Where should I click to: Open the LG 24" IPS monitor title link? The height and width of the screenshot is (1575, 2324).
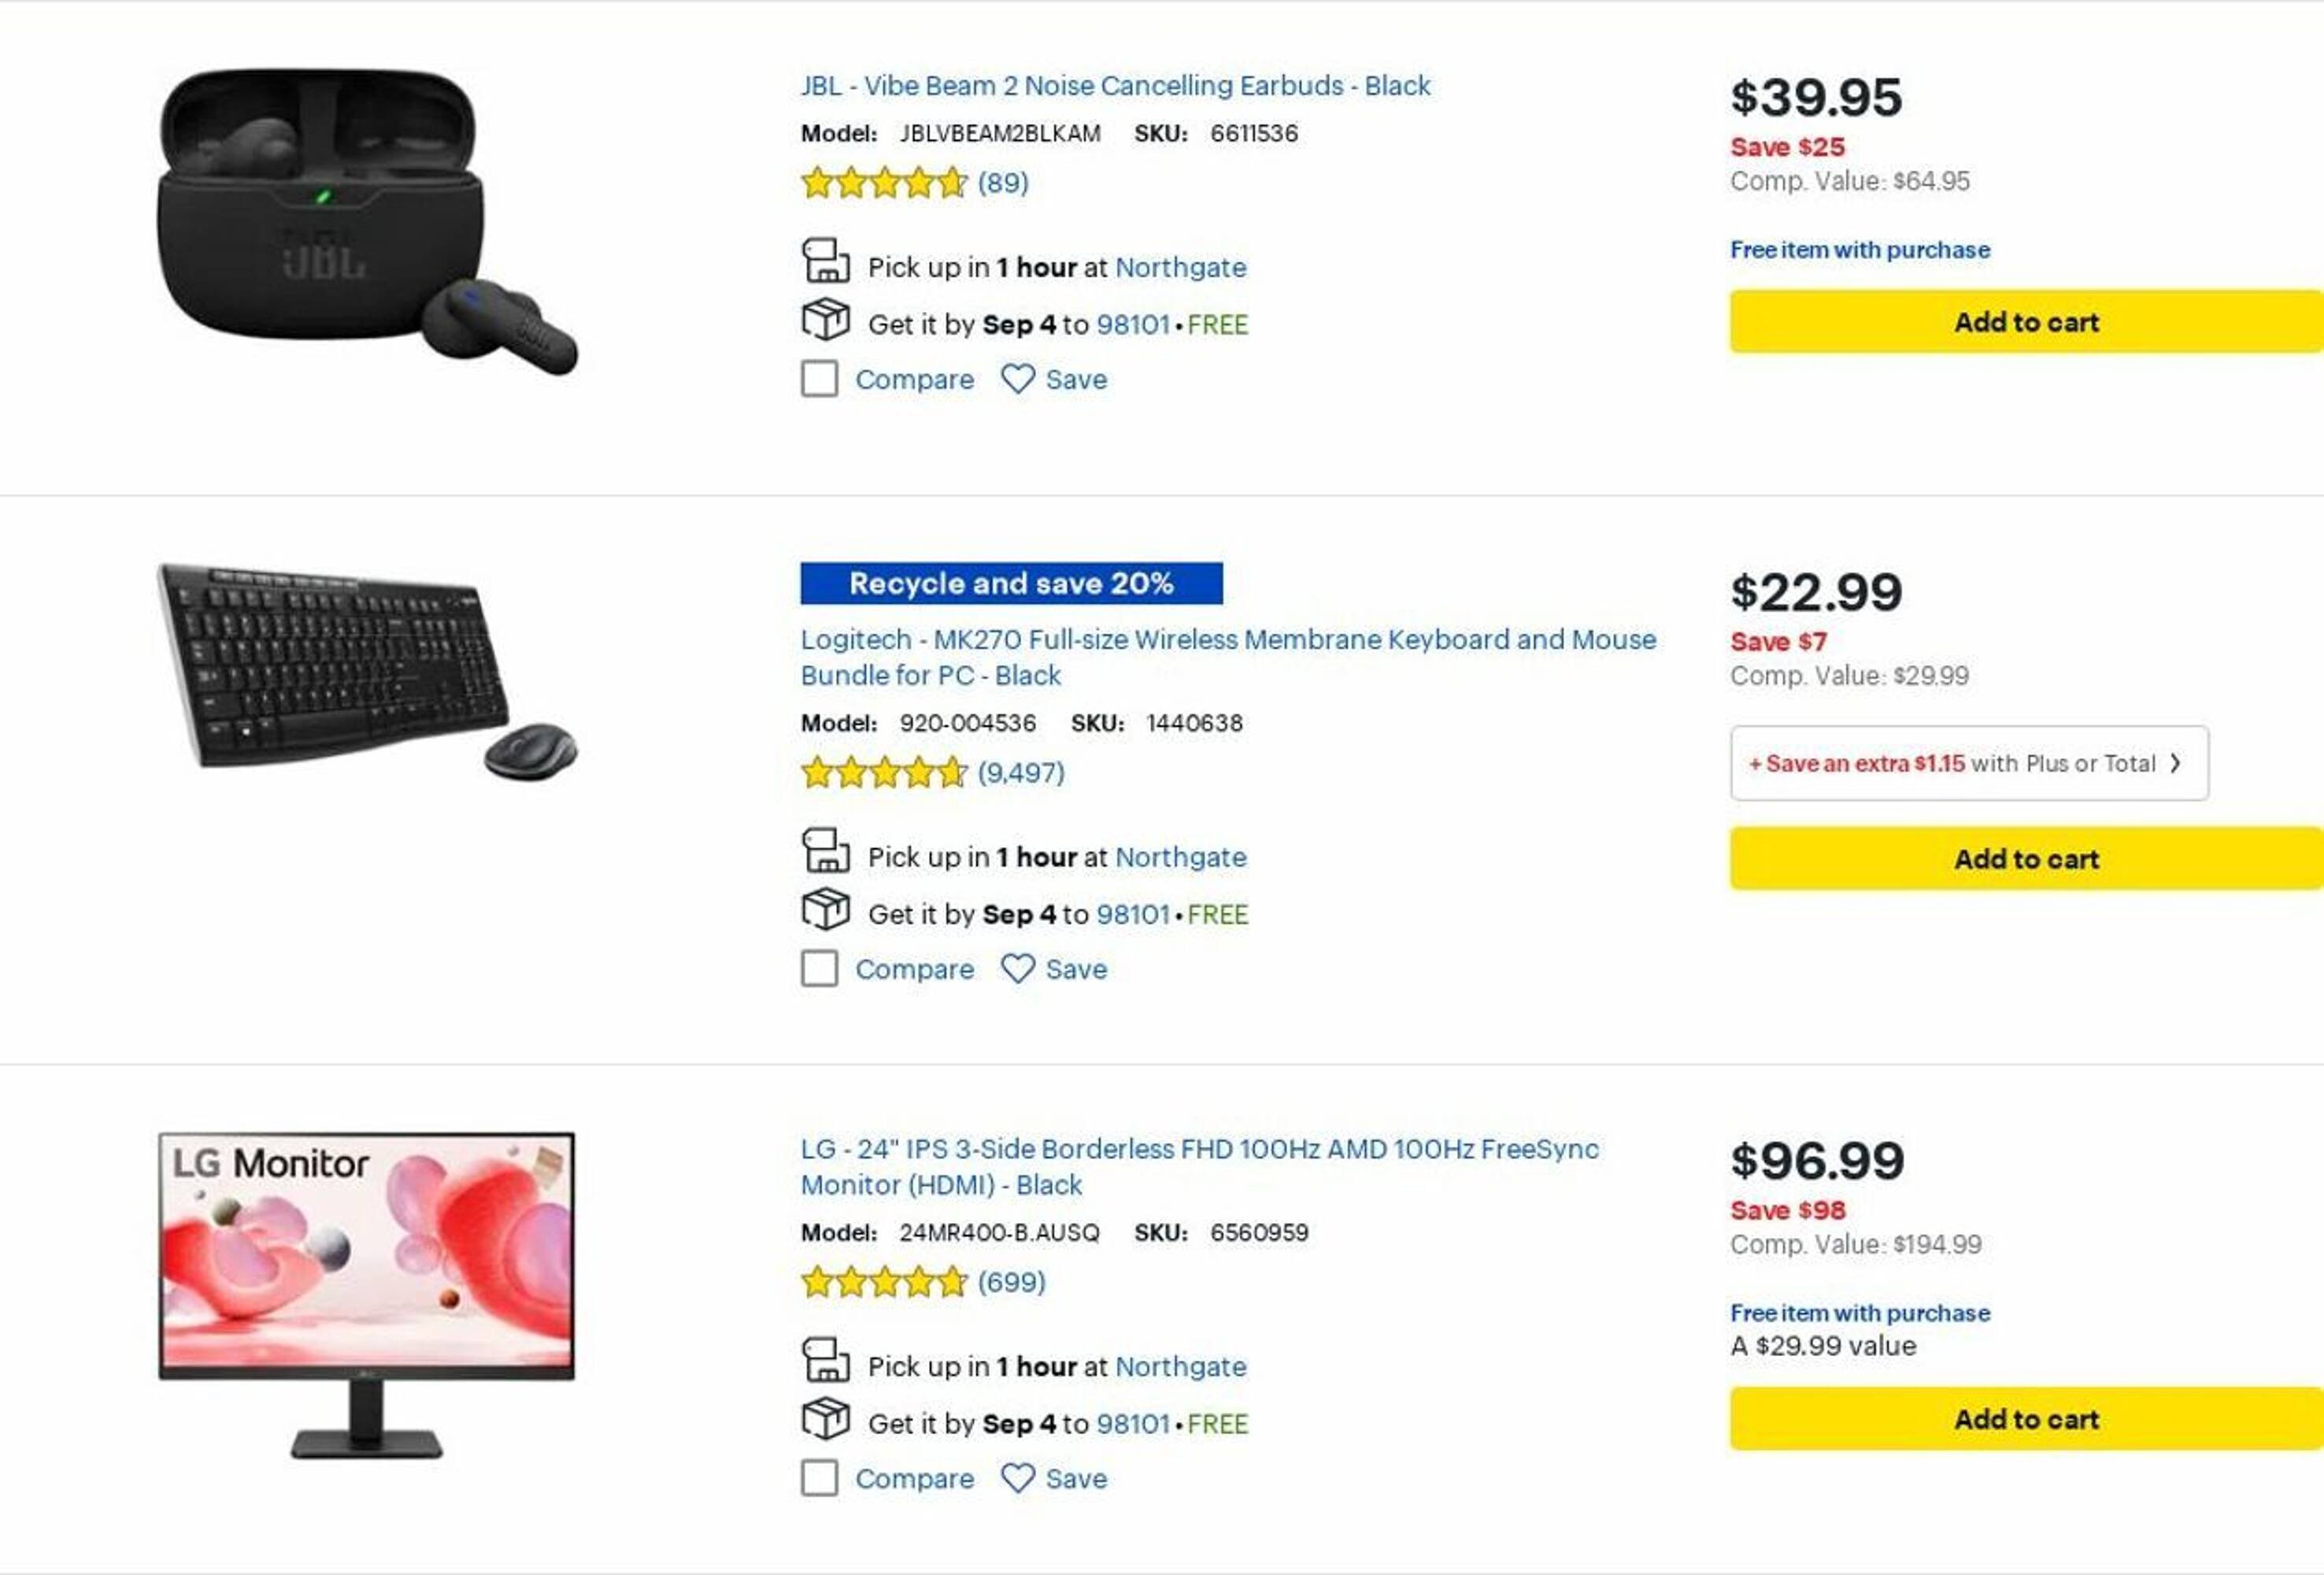click(x=1198, y=1150)
